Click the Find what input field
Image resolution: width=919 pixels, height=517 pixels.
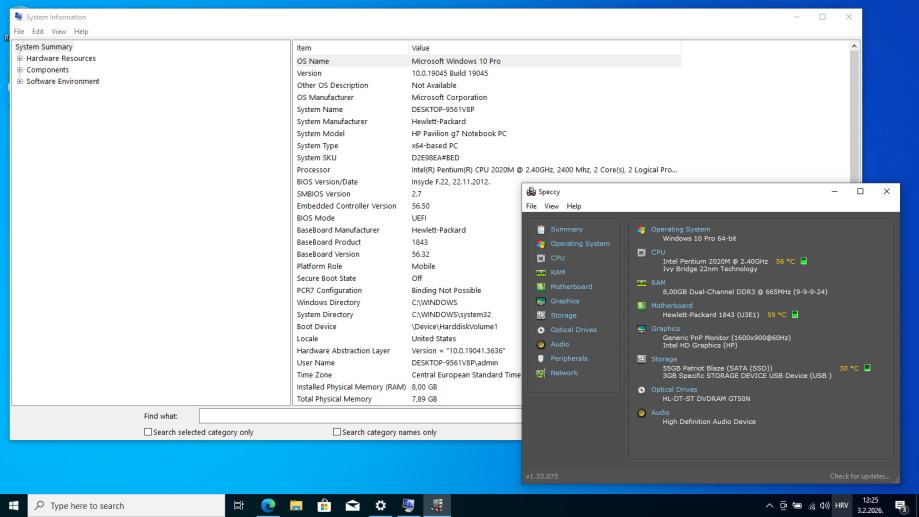tap(360, 416)
